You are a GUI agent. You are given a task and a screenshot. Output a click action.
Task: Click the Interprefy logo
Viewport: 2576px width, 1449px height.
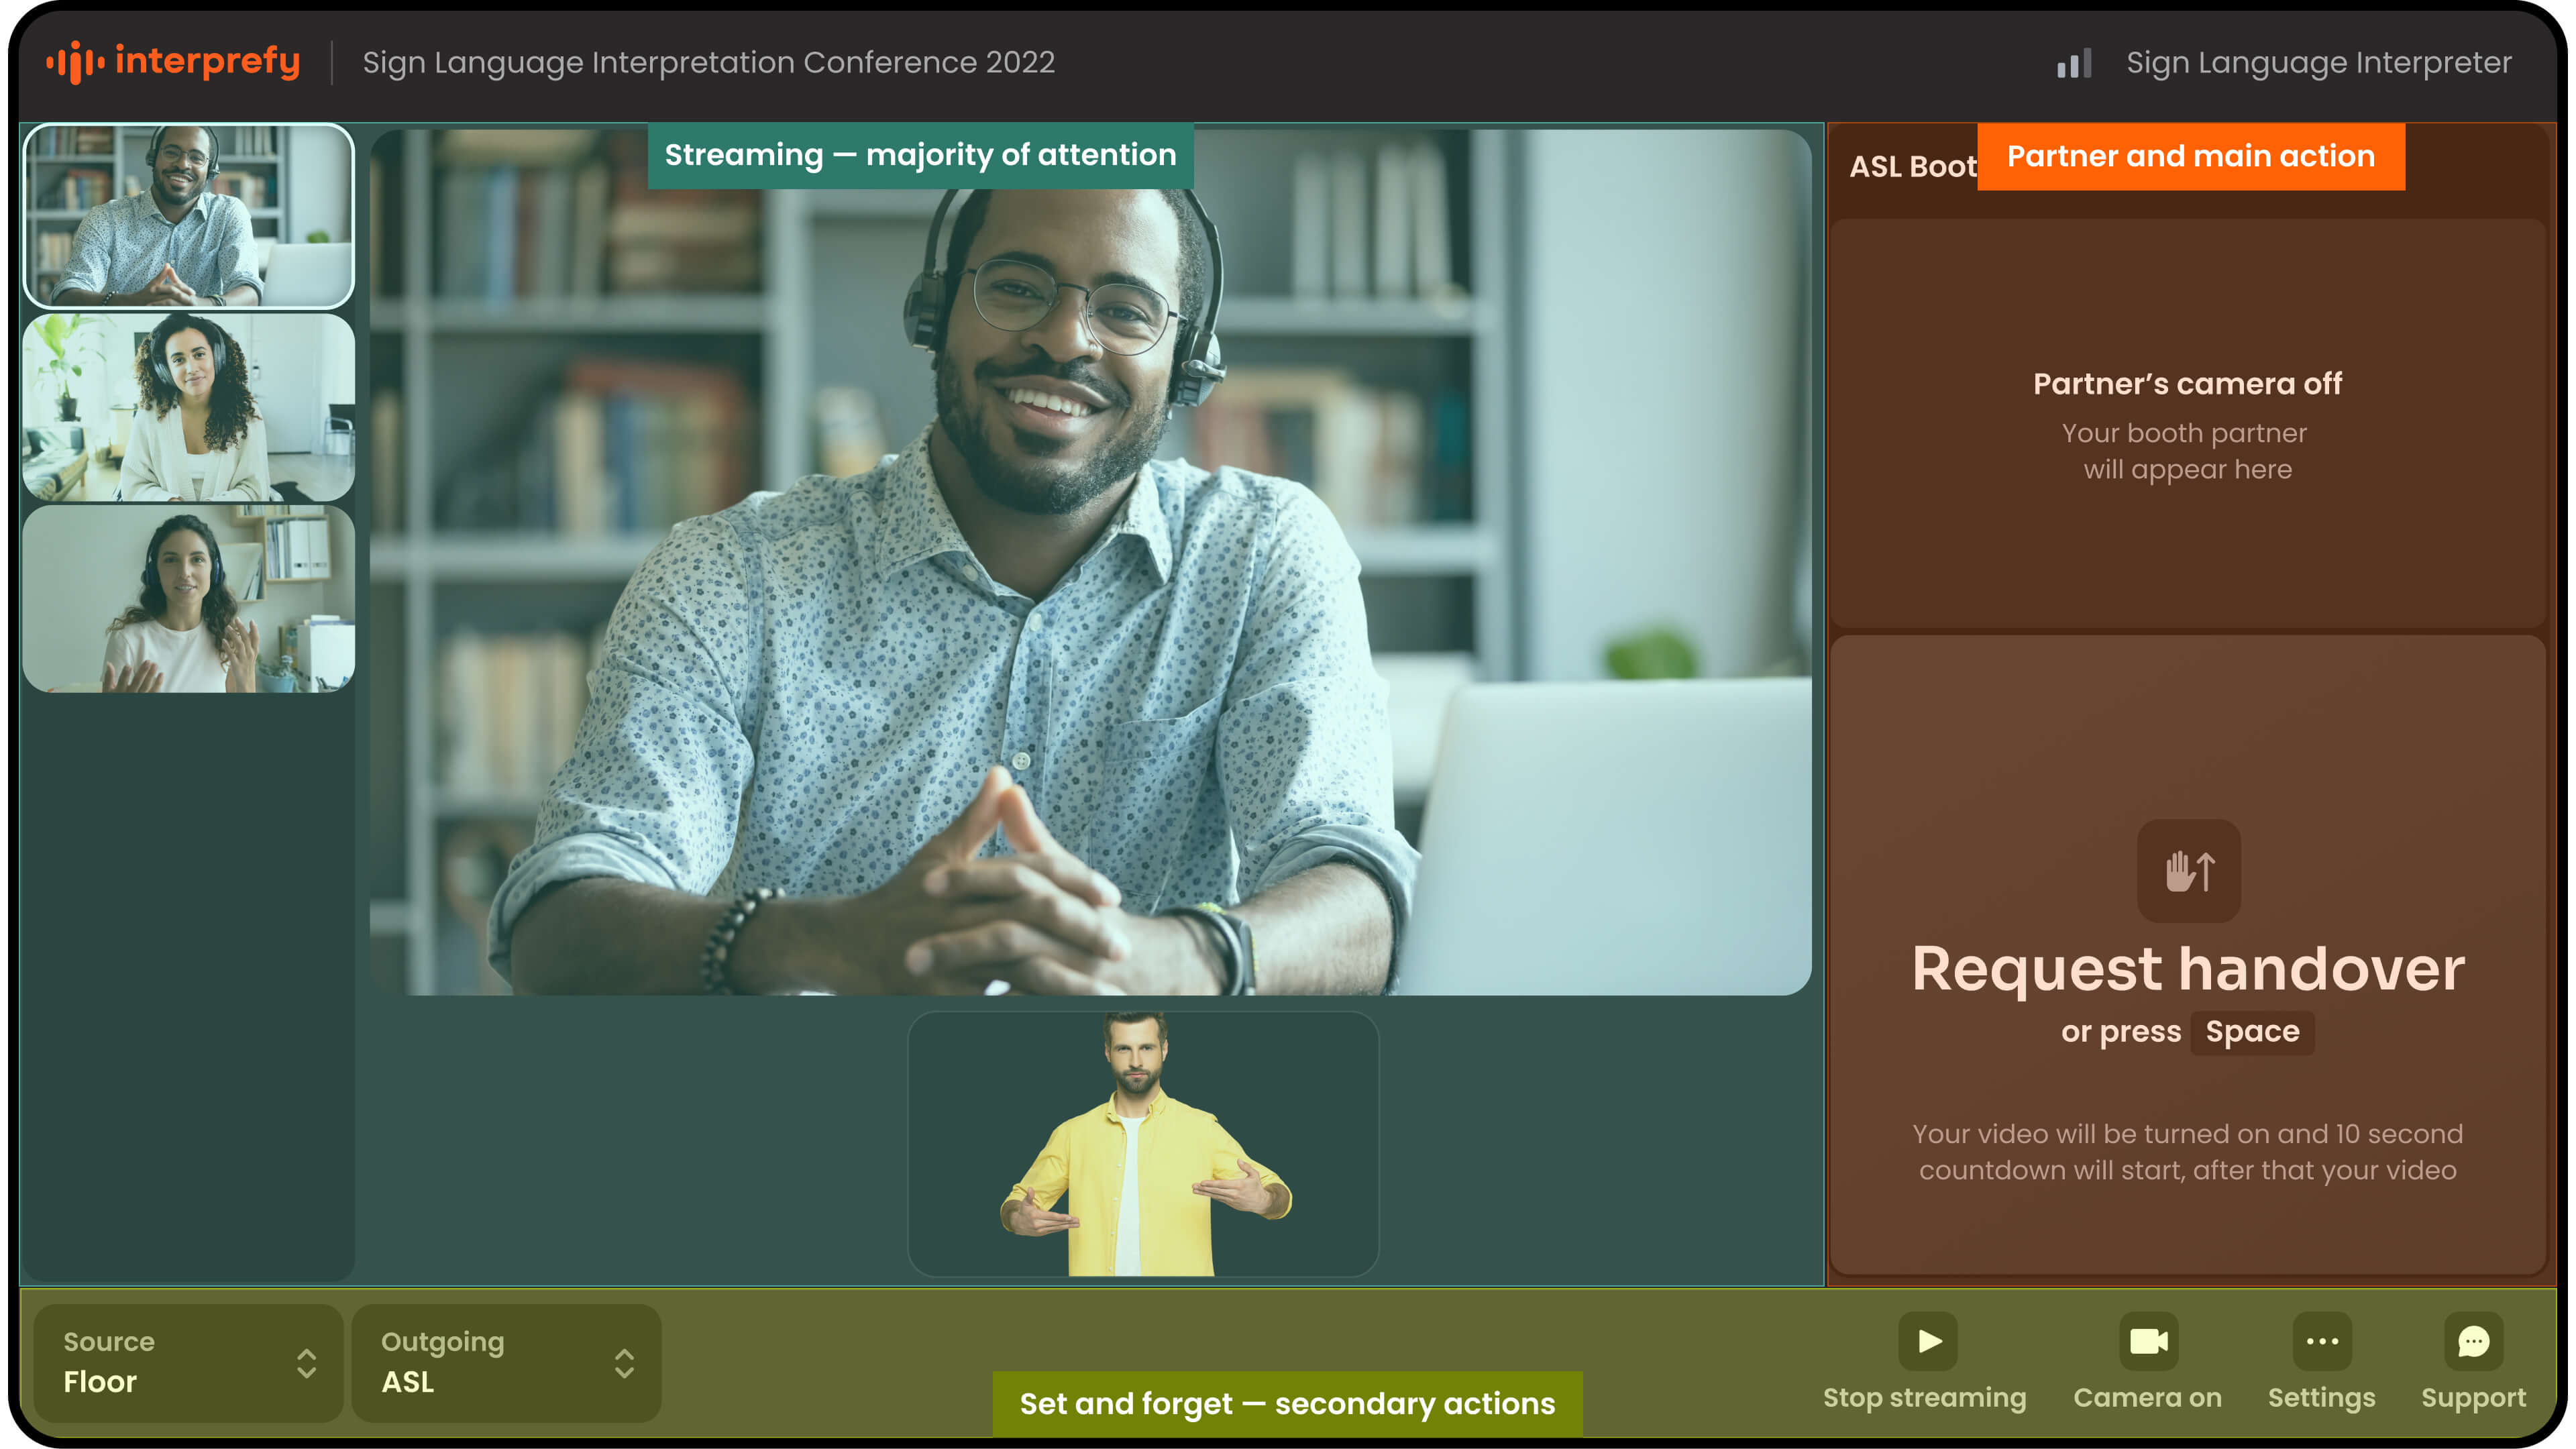tap(173, 62)
